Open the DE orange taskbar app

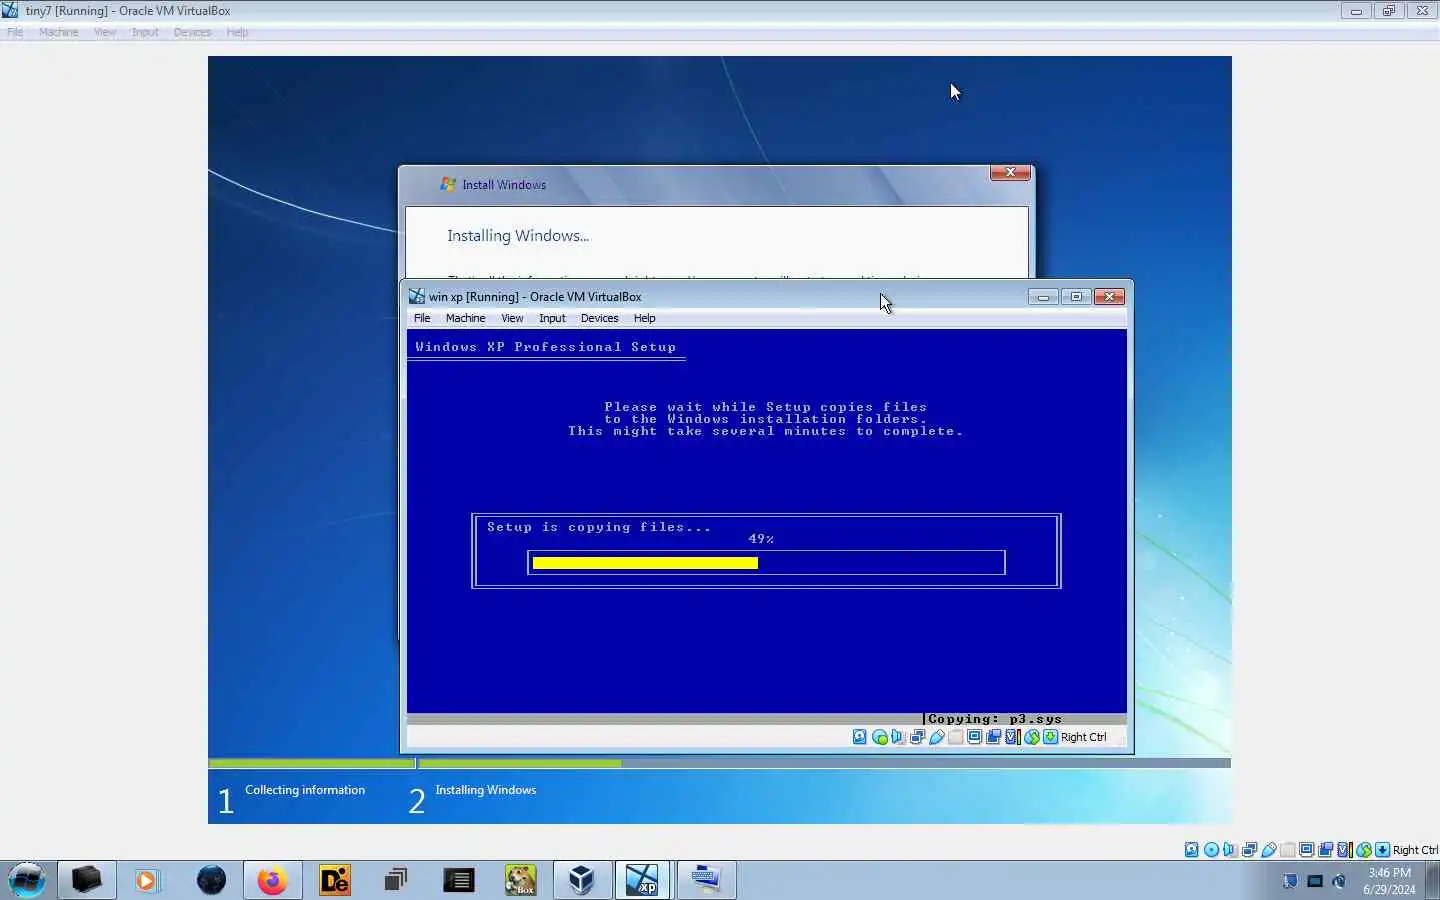coord(334,880)
